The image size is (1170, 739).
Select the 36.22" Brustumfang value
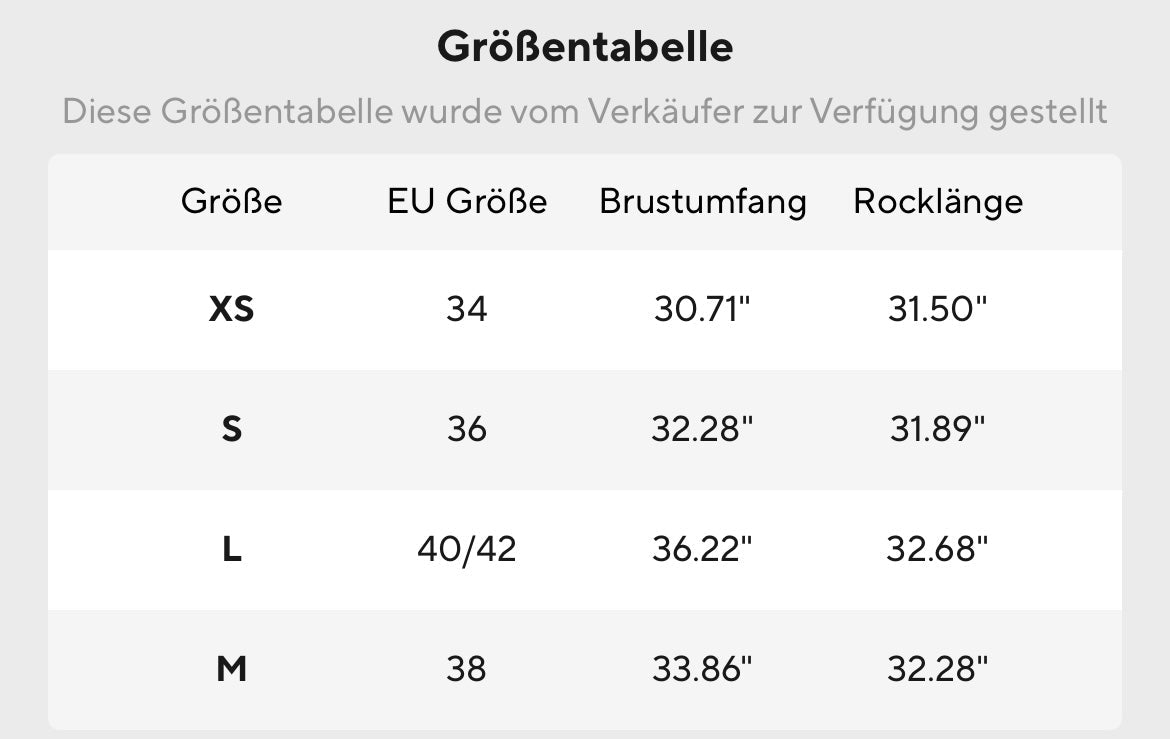702,550
